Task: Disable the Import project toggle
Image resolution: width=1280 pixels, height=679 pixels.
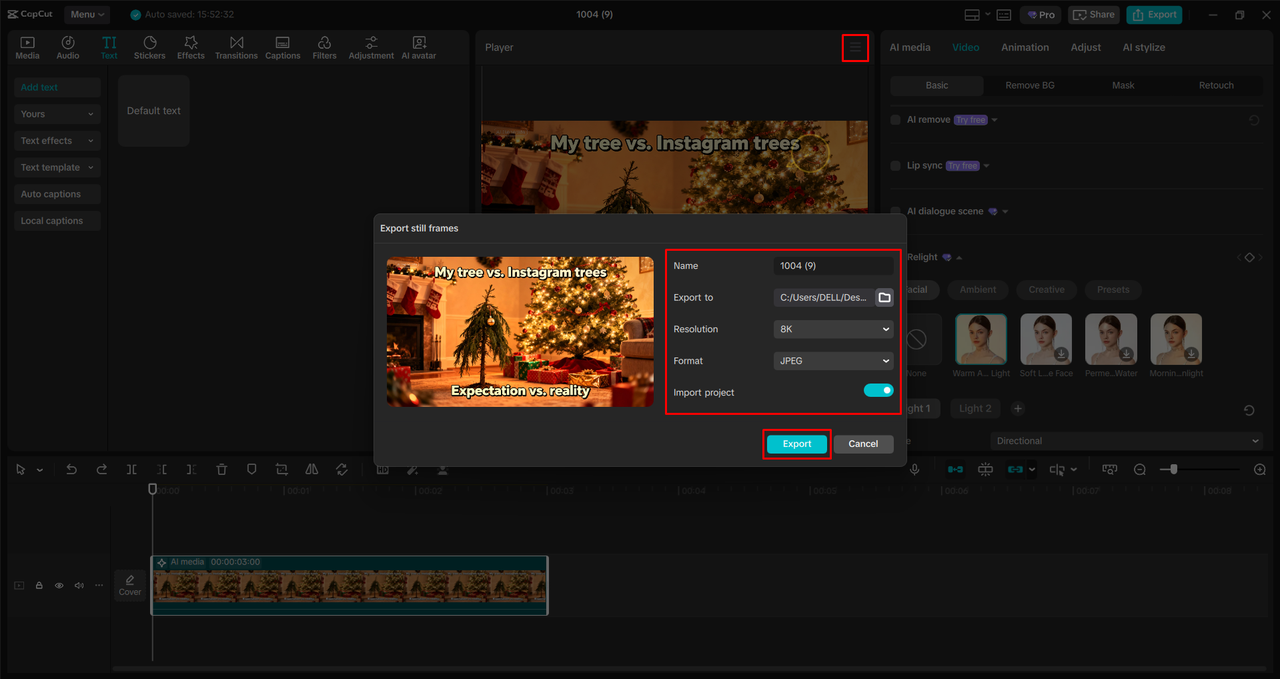Action: (x=878, y=391)
